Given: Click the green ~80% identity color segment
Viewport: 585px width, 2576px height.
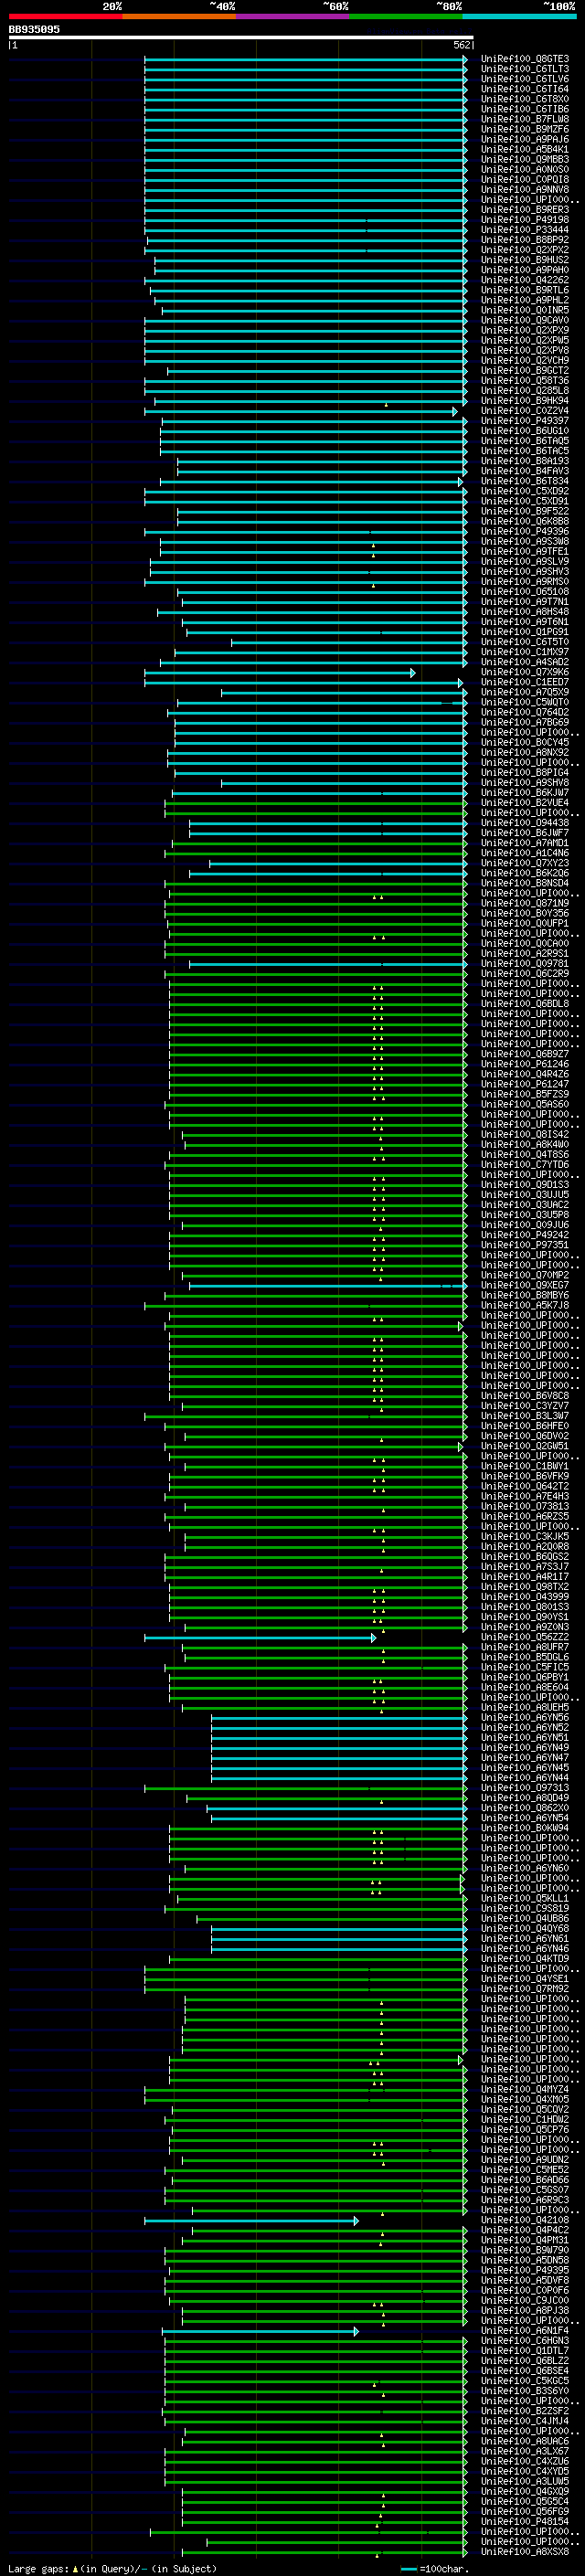Looking at the screenshot, I should pyautogui.click(x=406, y=17).
